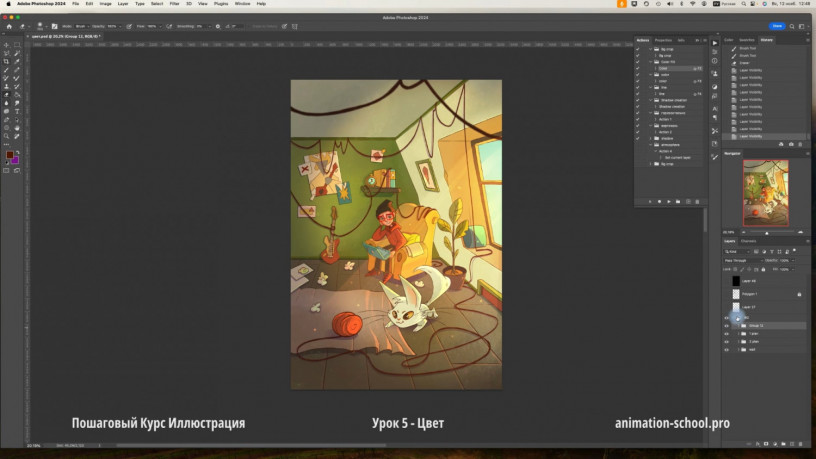The image size is (816, 459).
Task: Collapse the atmosphere set in Actions
Action: (x=651, y=145)
